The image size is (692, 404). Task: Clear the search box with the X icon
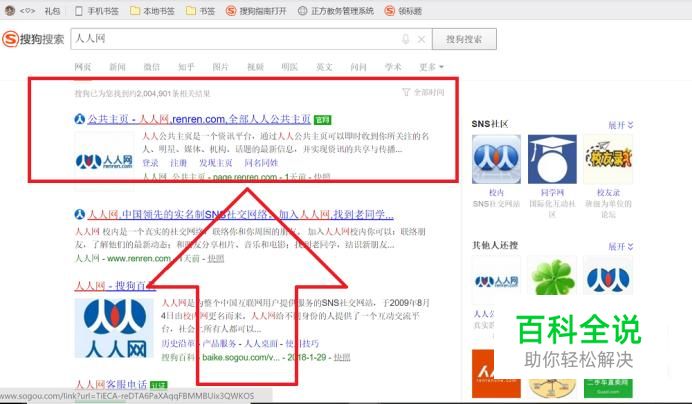[421, 39]
